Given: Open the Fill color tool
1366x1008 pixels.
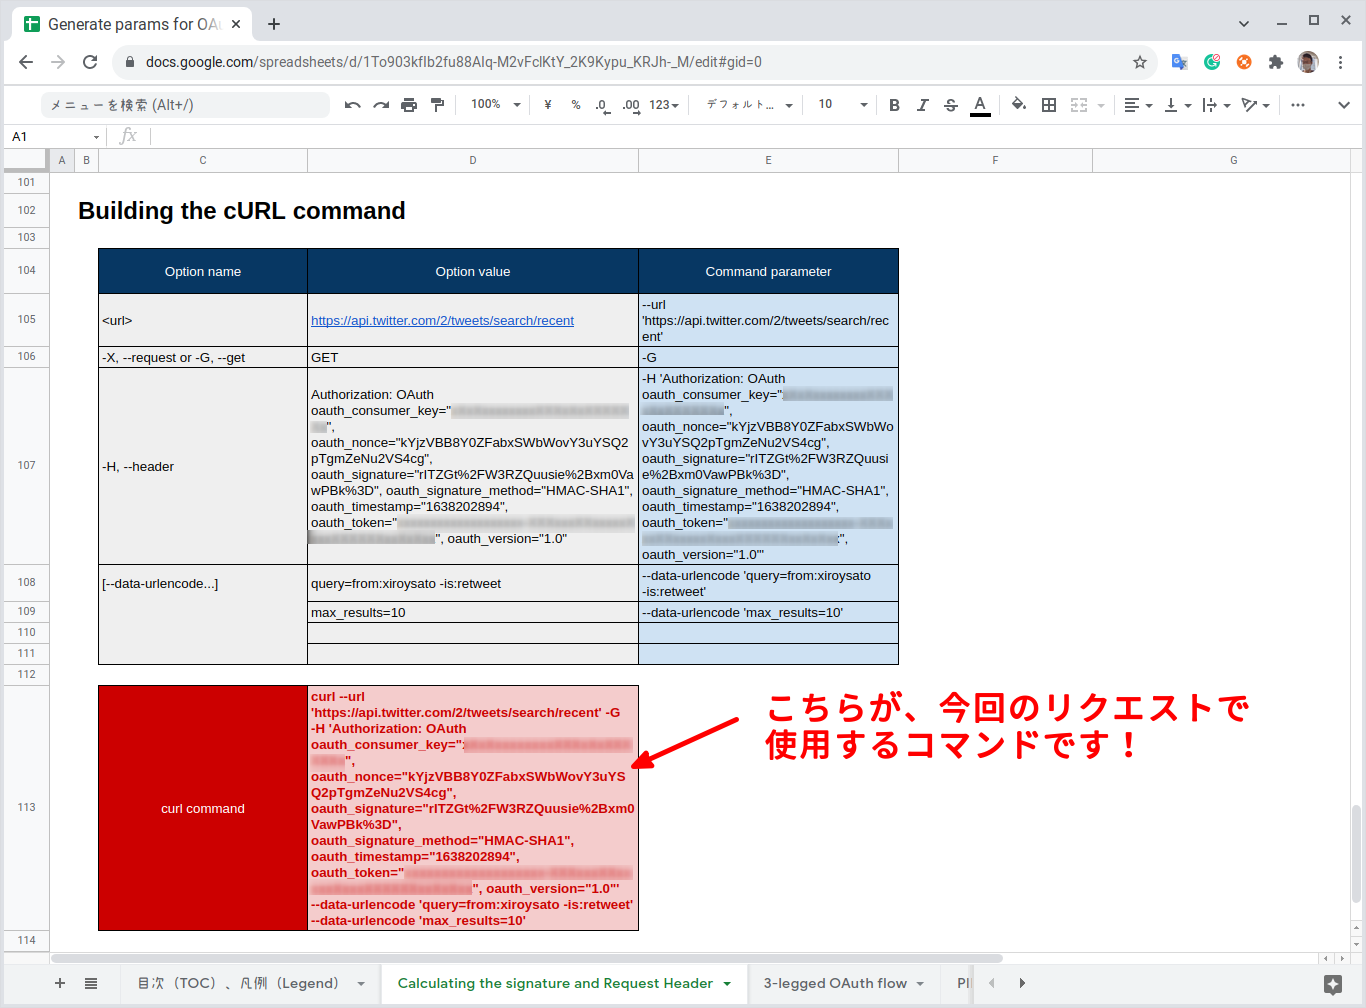Looking at the screenshot, I should tap(1019, 104).
